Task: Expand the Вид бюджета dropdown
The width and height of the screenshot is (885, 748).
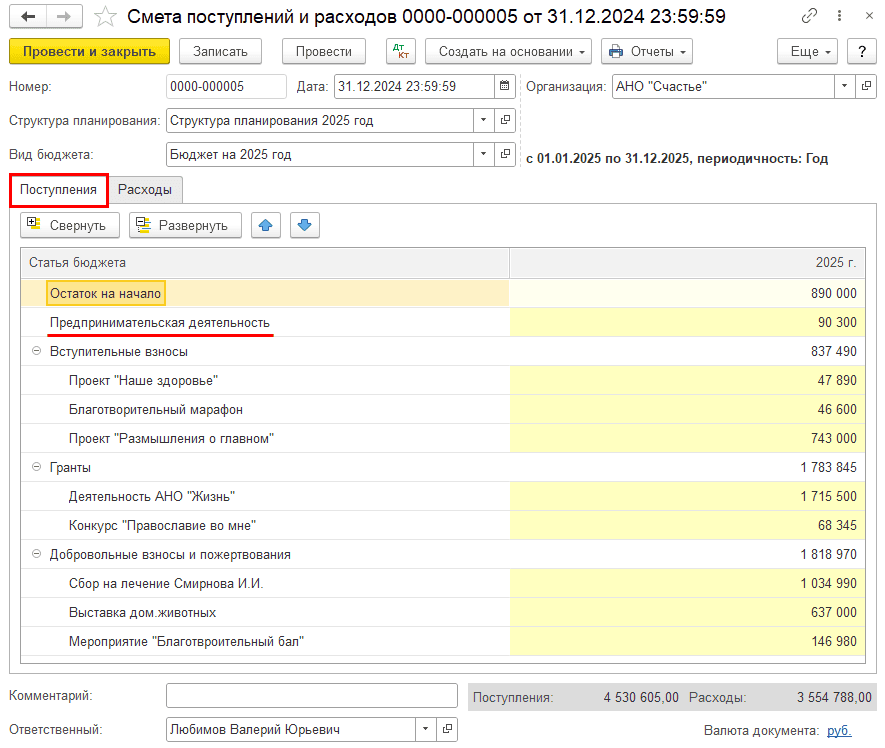Action: 484,155
